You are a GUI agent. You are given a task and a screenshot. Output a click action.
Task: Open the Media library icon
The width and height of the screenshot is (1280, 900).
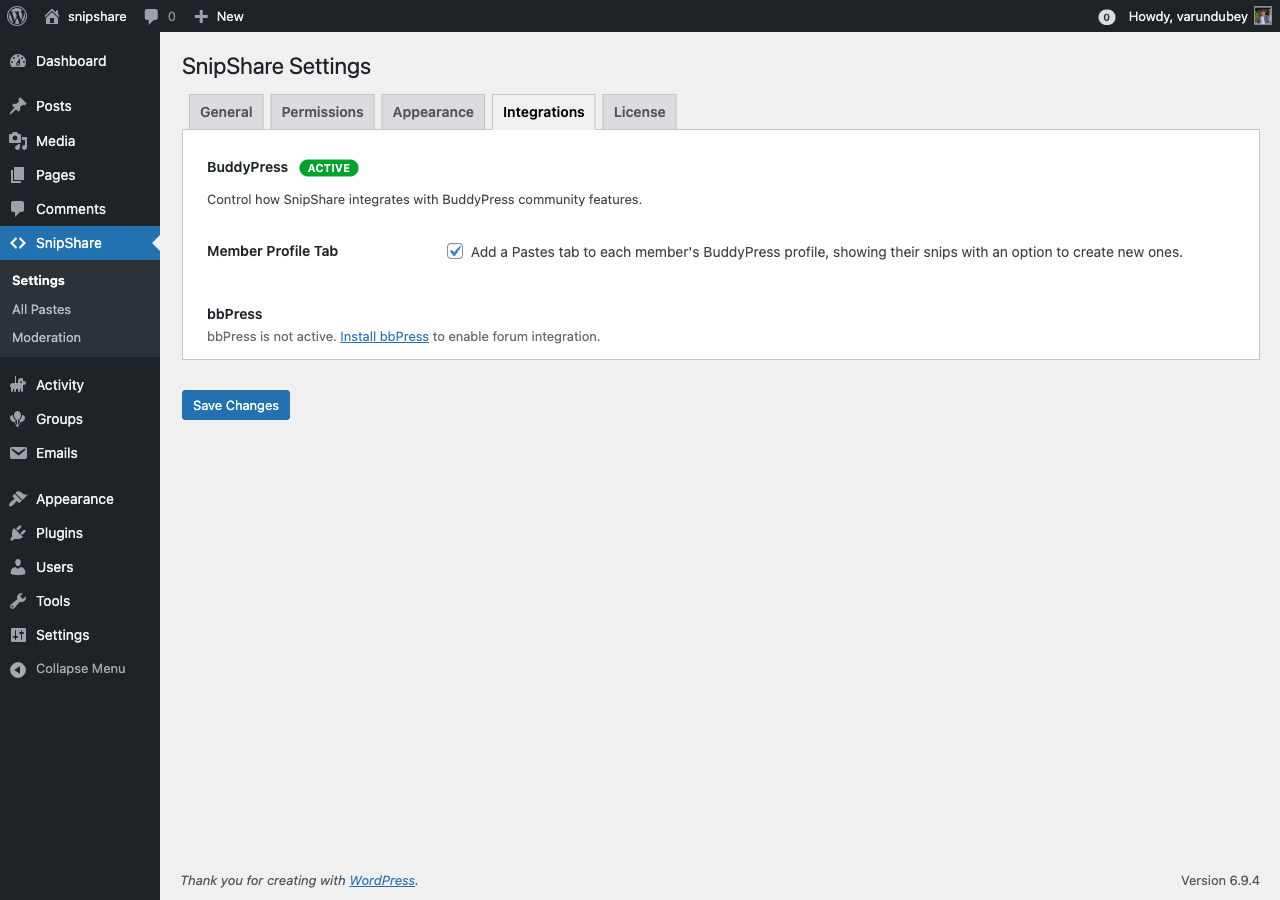(18, 141)
